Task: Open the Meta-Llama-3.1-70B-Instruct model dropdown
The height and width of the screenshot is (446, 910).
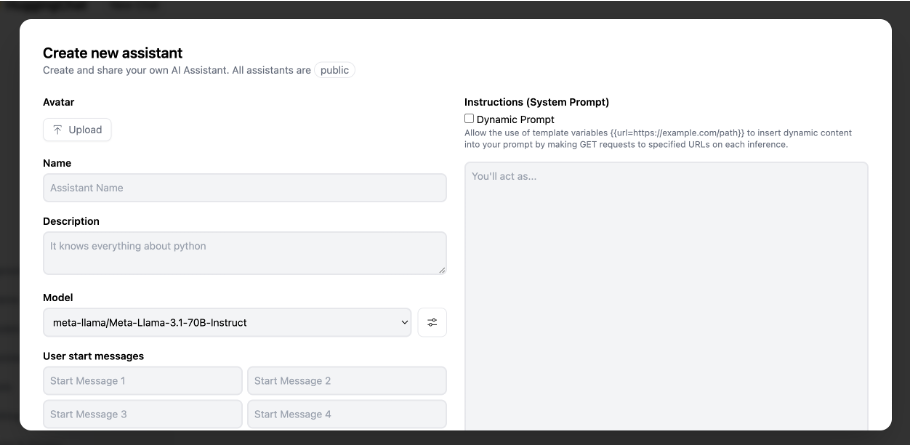Action: tap(227, 322)
